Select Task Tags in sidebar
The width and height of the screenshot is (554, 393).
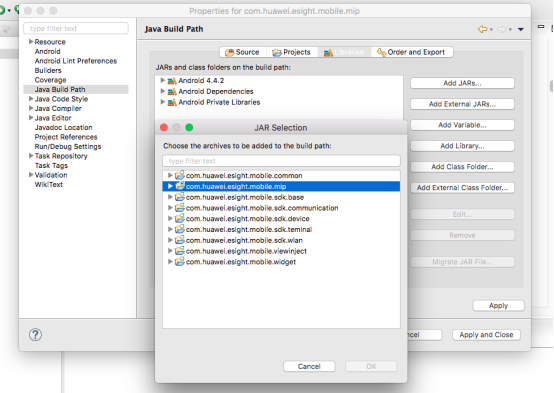pos(51,165)
